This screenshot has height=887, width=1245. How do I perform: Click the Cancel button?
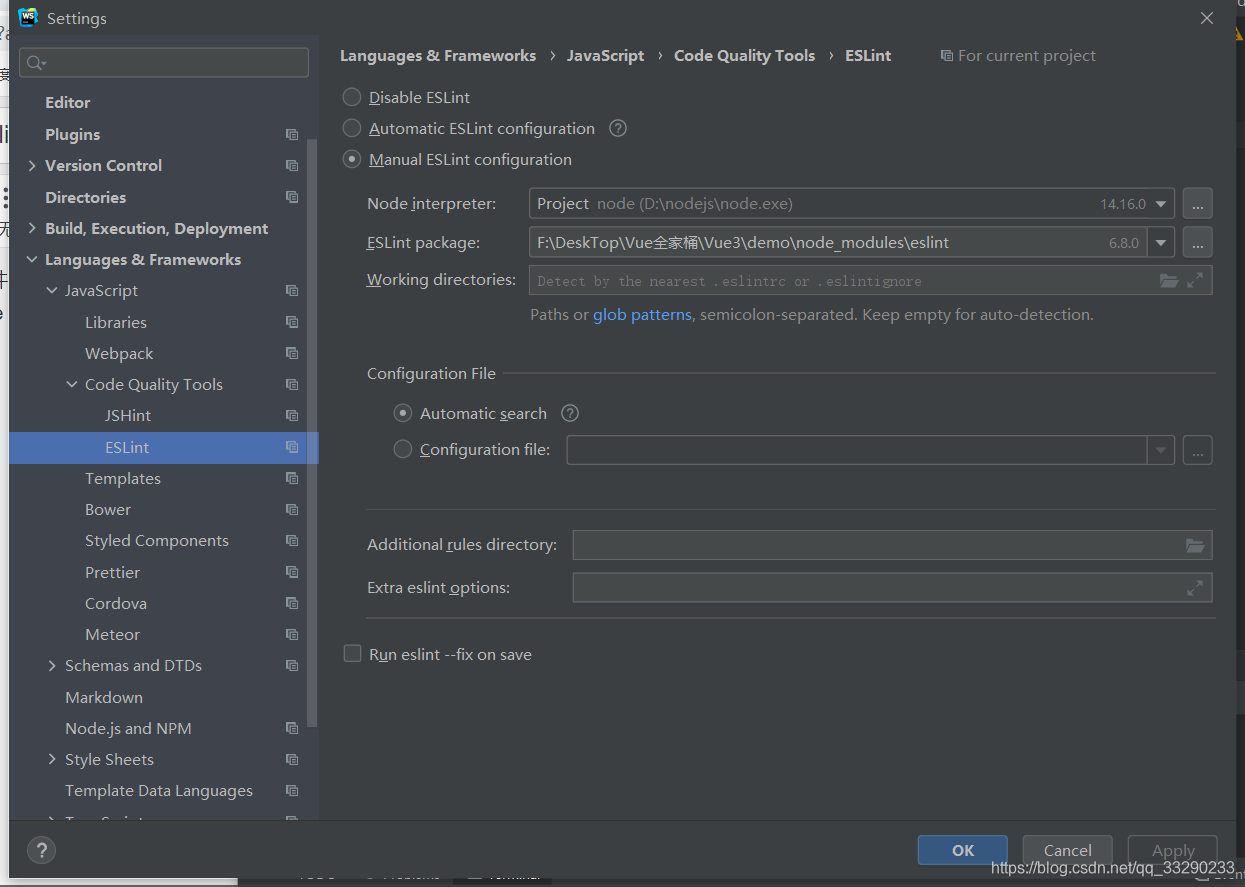click(x=1068, y=850)
